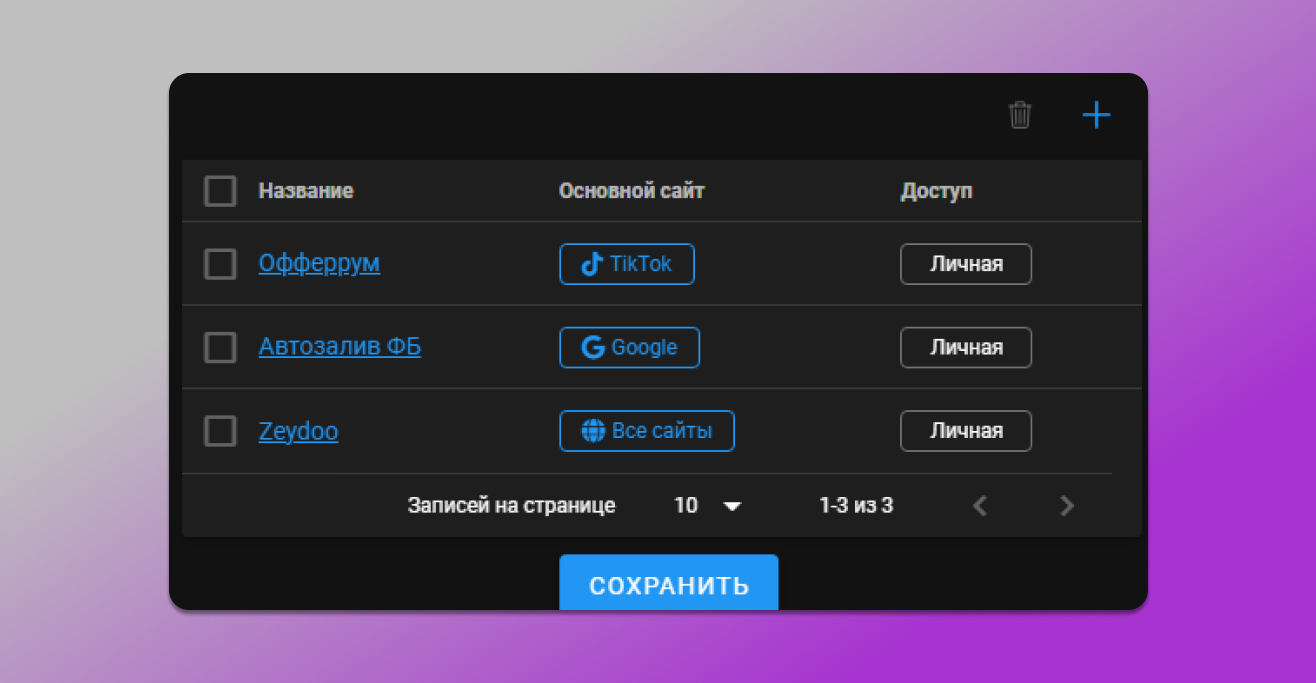
Task: Click the previous page arrow in pagination
Action: (x=980, y=506)
